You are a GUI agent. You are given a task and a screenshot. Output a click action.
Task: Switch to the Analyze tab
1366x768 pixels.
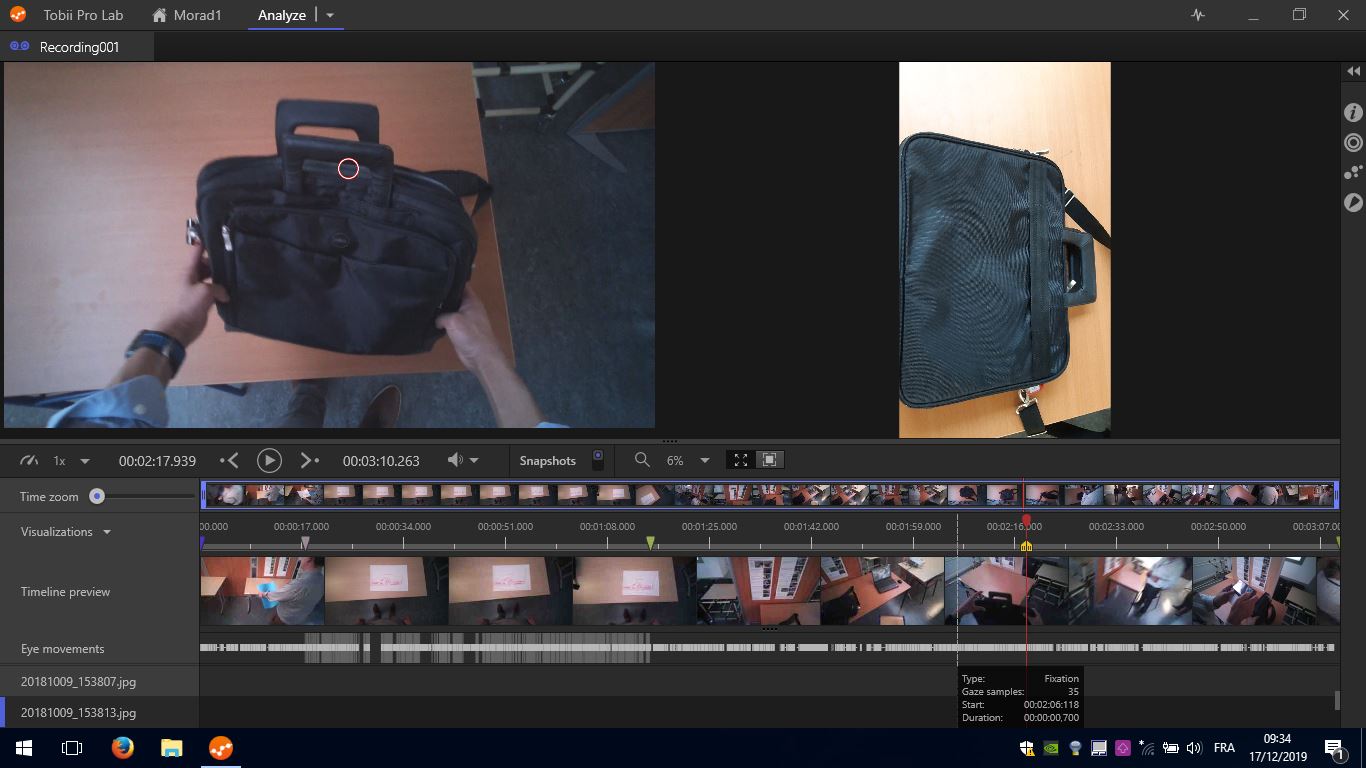pyautogui.click(x=282, y=15)
